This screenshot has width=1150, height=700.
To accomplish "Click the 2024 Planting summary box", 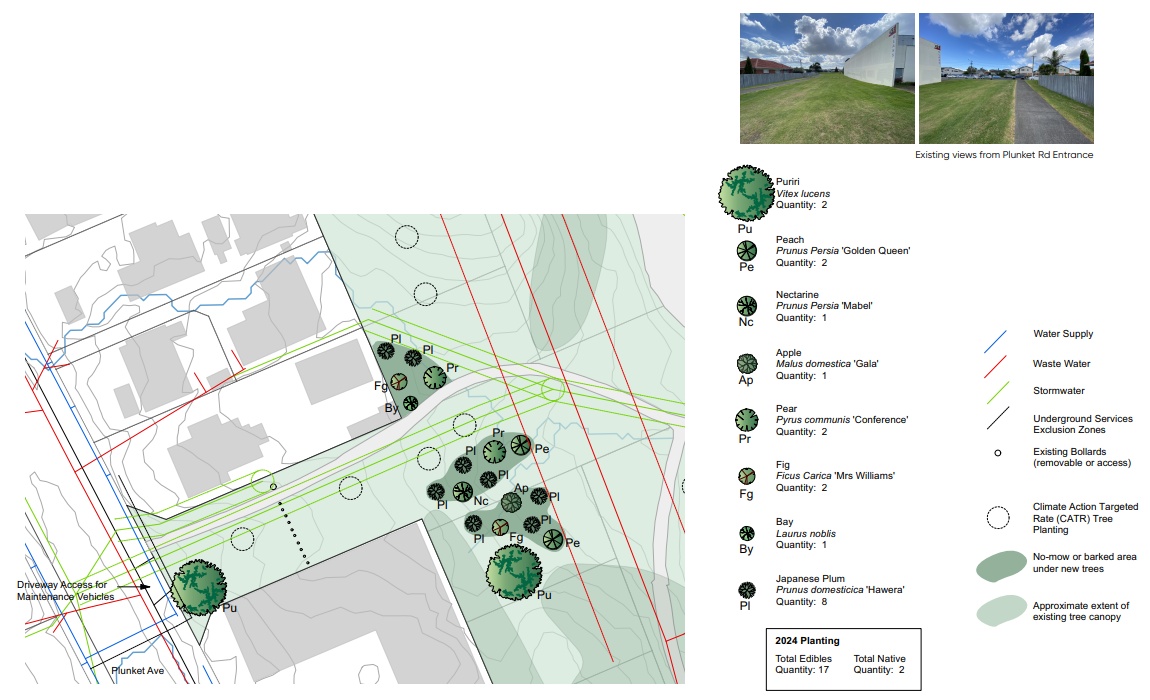I will (841, 656).
